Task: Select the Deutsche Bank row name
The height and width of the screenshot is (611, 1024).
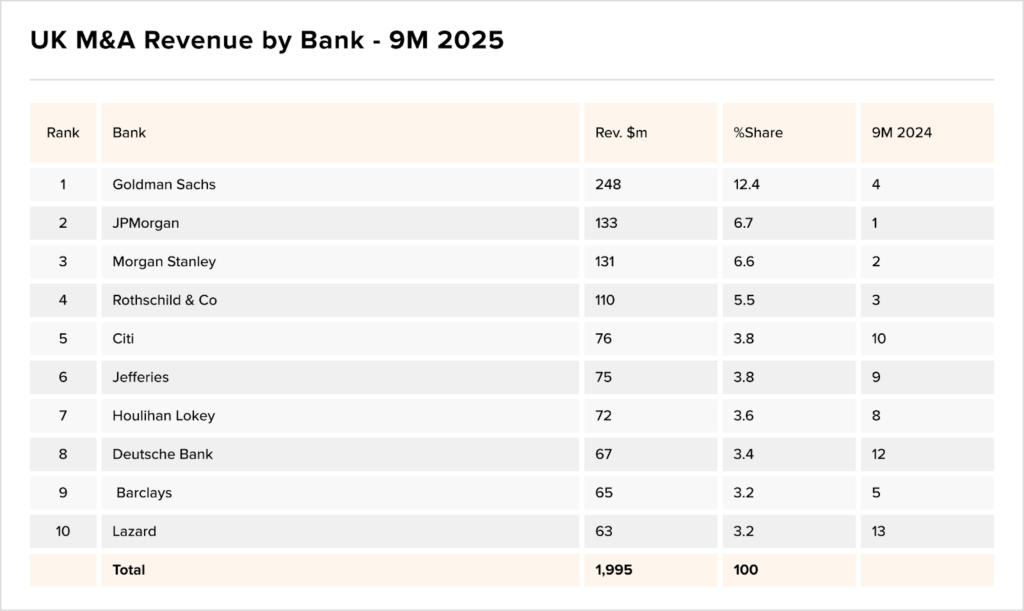Action: (163, 454)
